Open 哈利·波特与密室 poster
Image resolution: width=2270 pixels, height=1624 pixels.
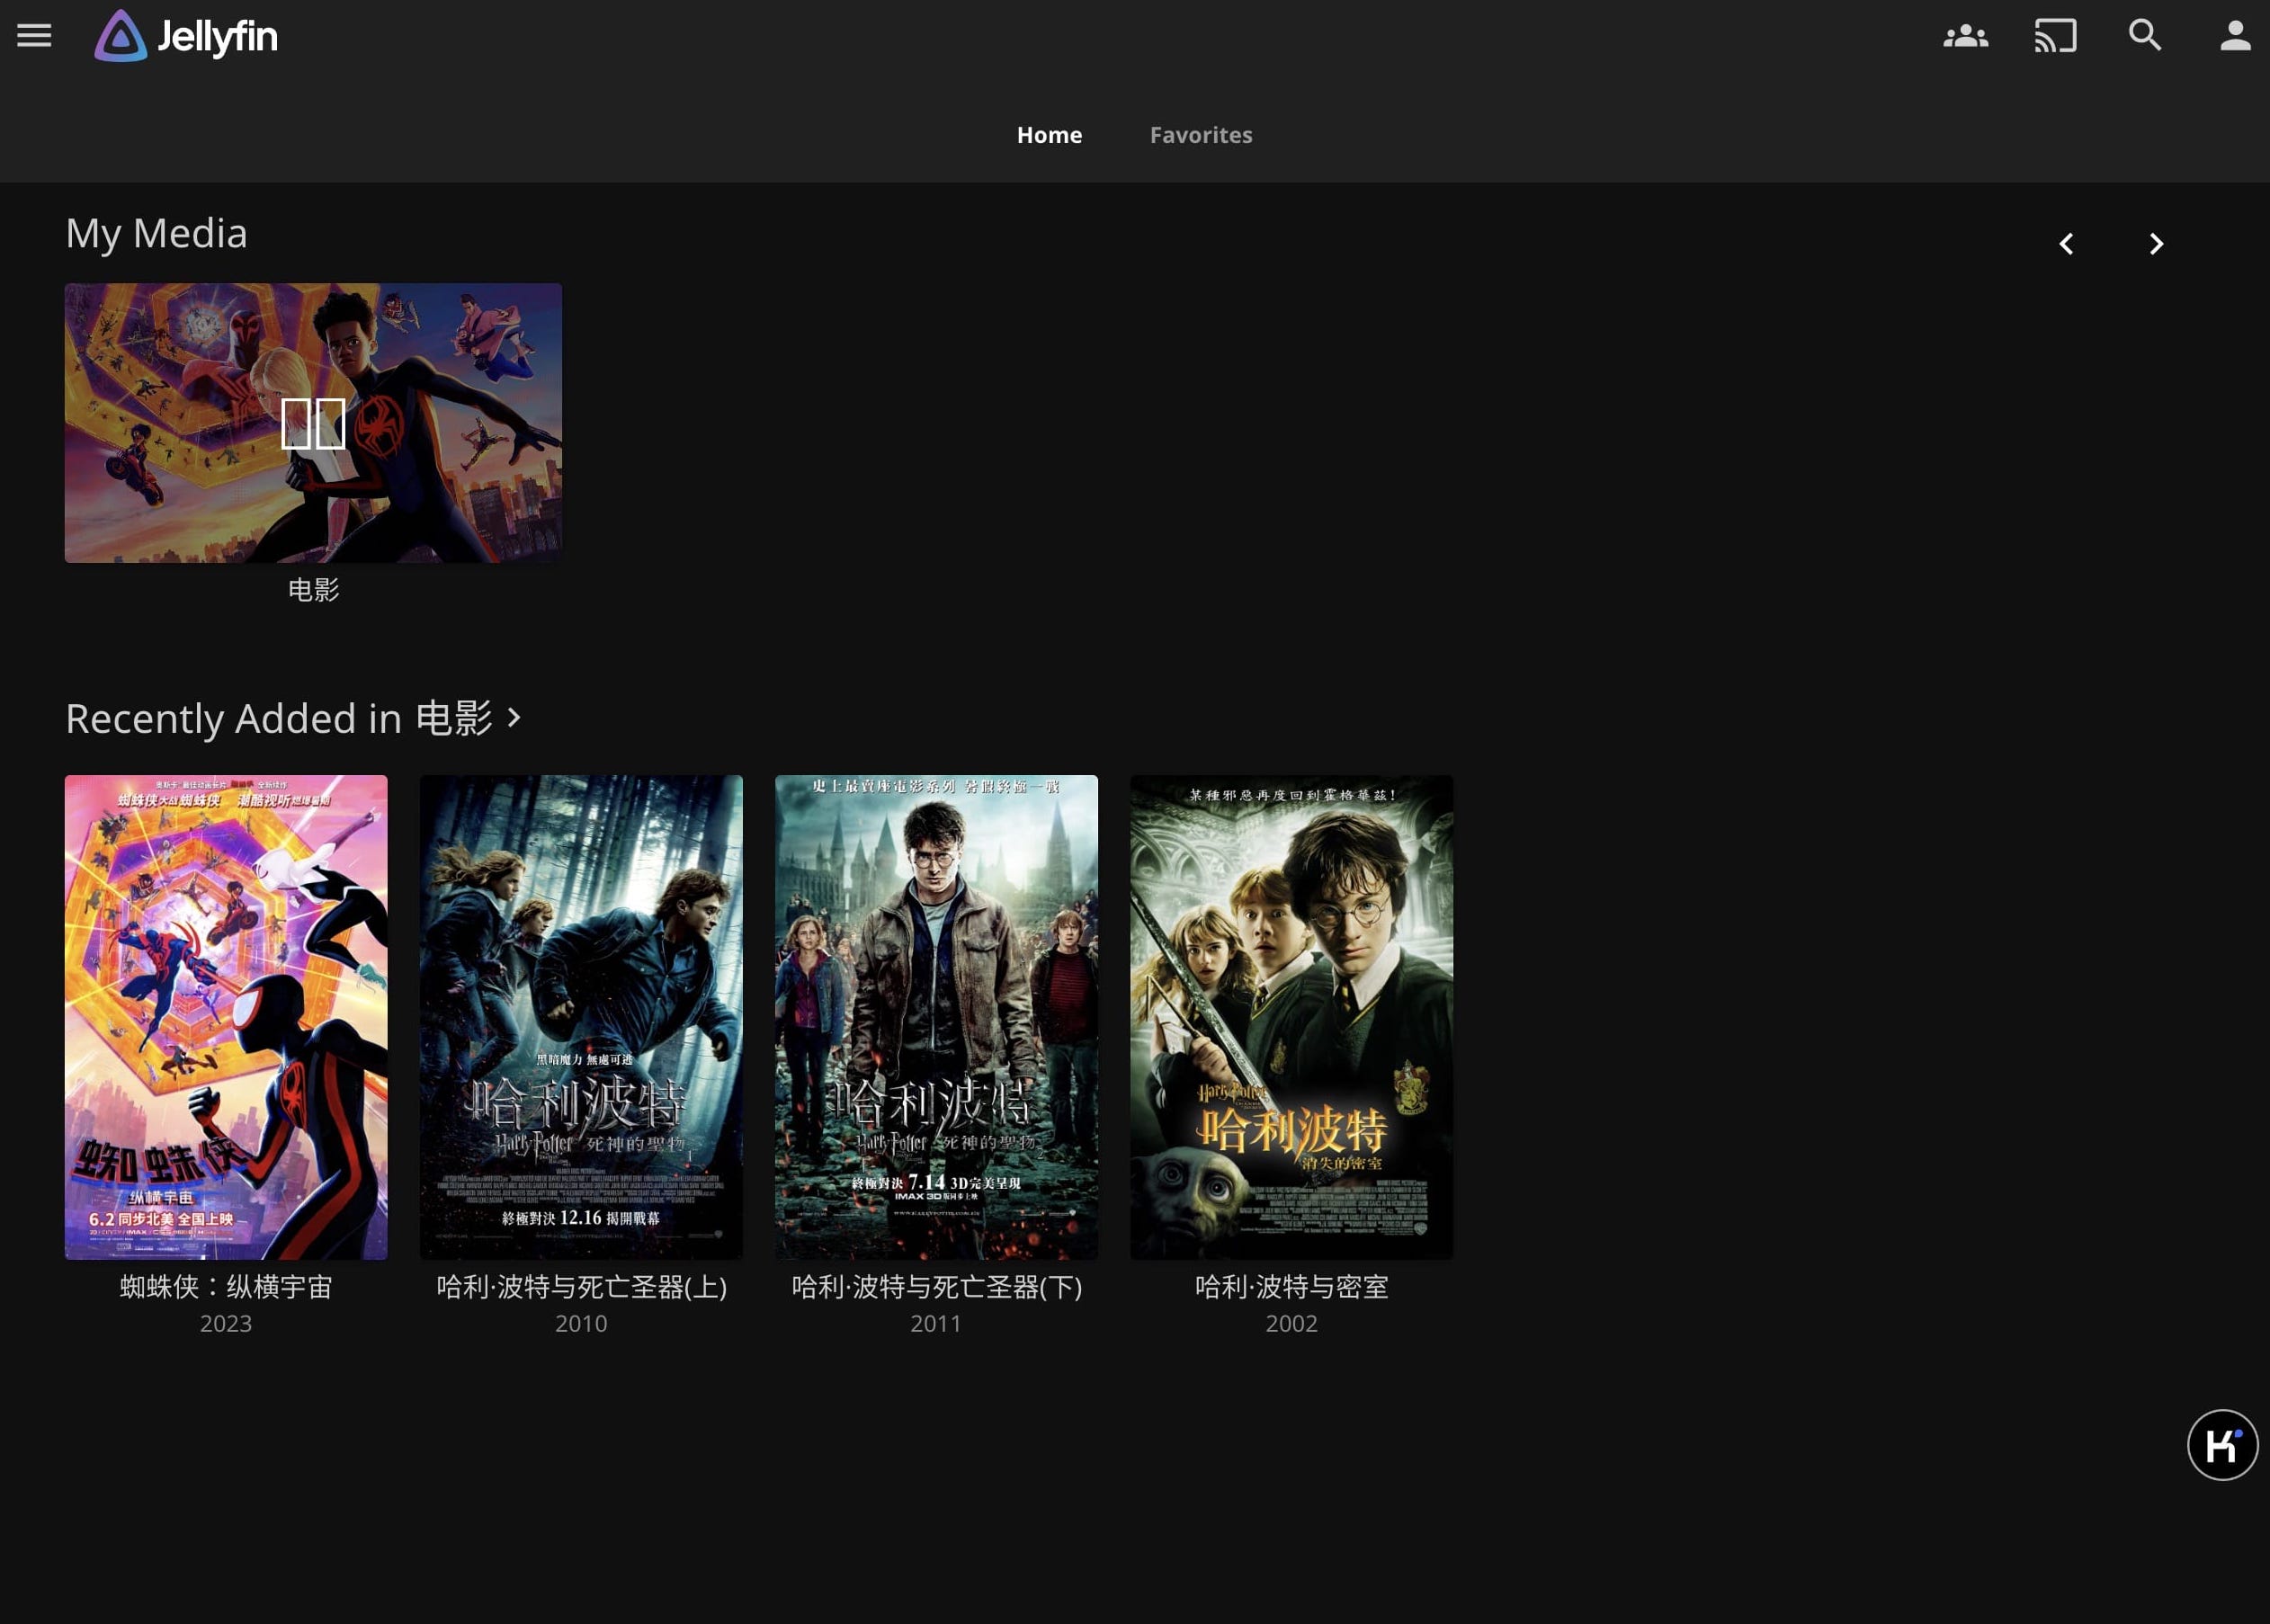pyautogui.click(x=1291, y=1016)
